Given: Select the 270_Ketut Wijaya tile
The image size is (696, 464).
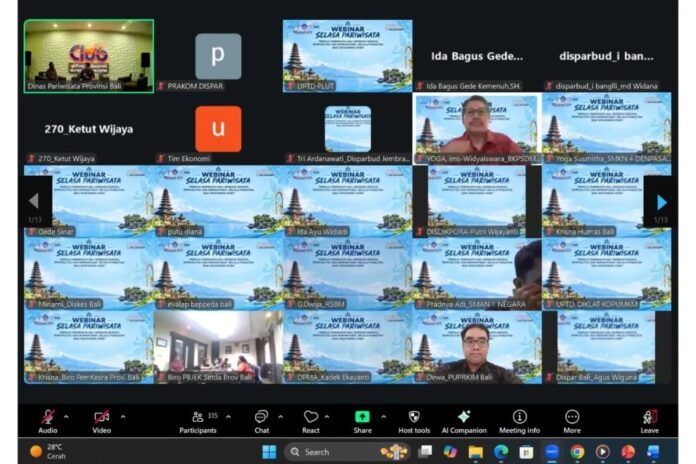Looking at the screenshot, I should point(89,129).
